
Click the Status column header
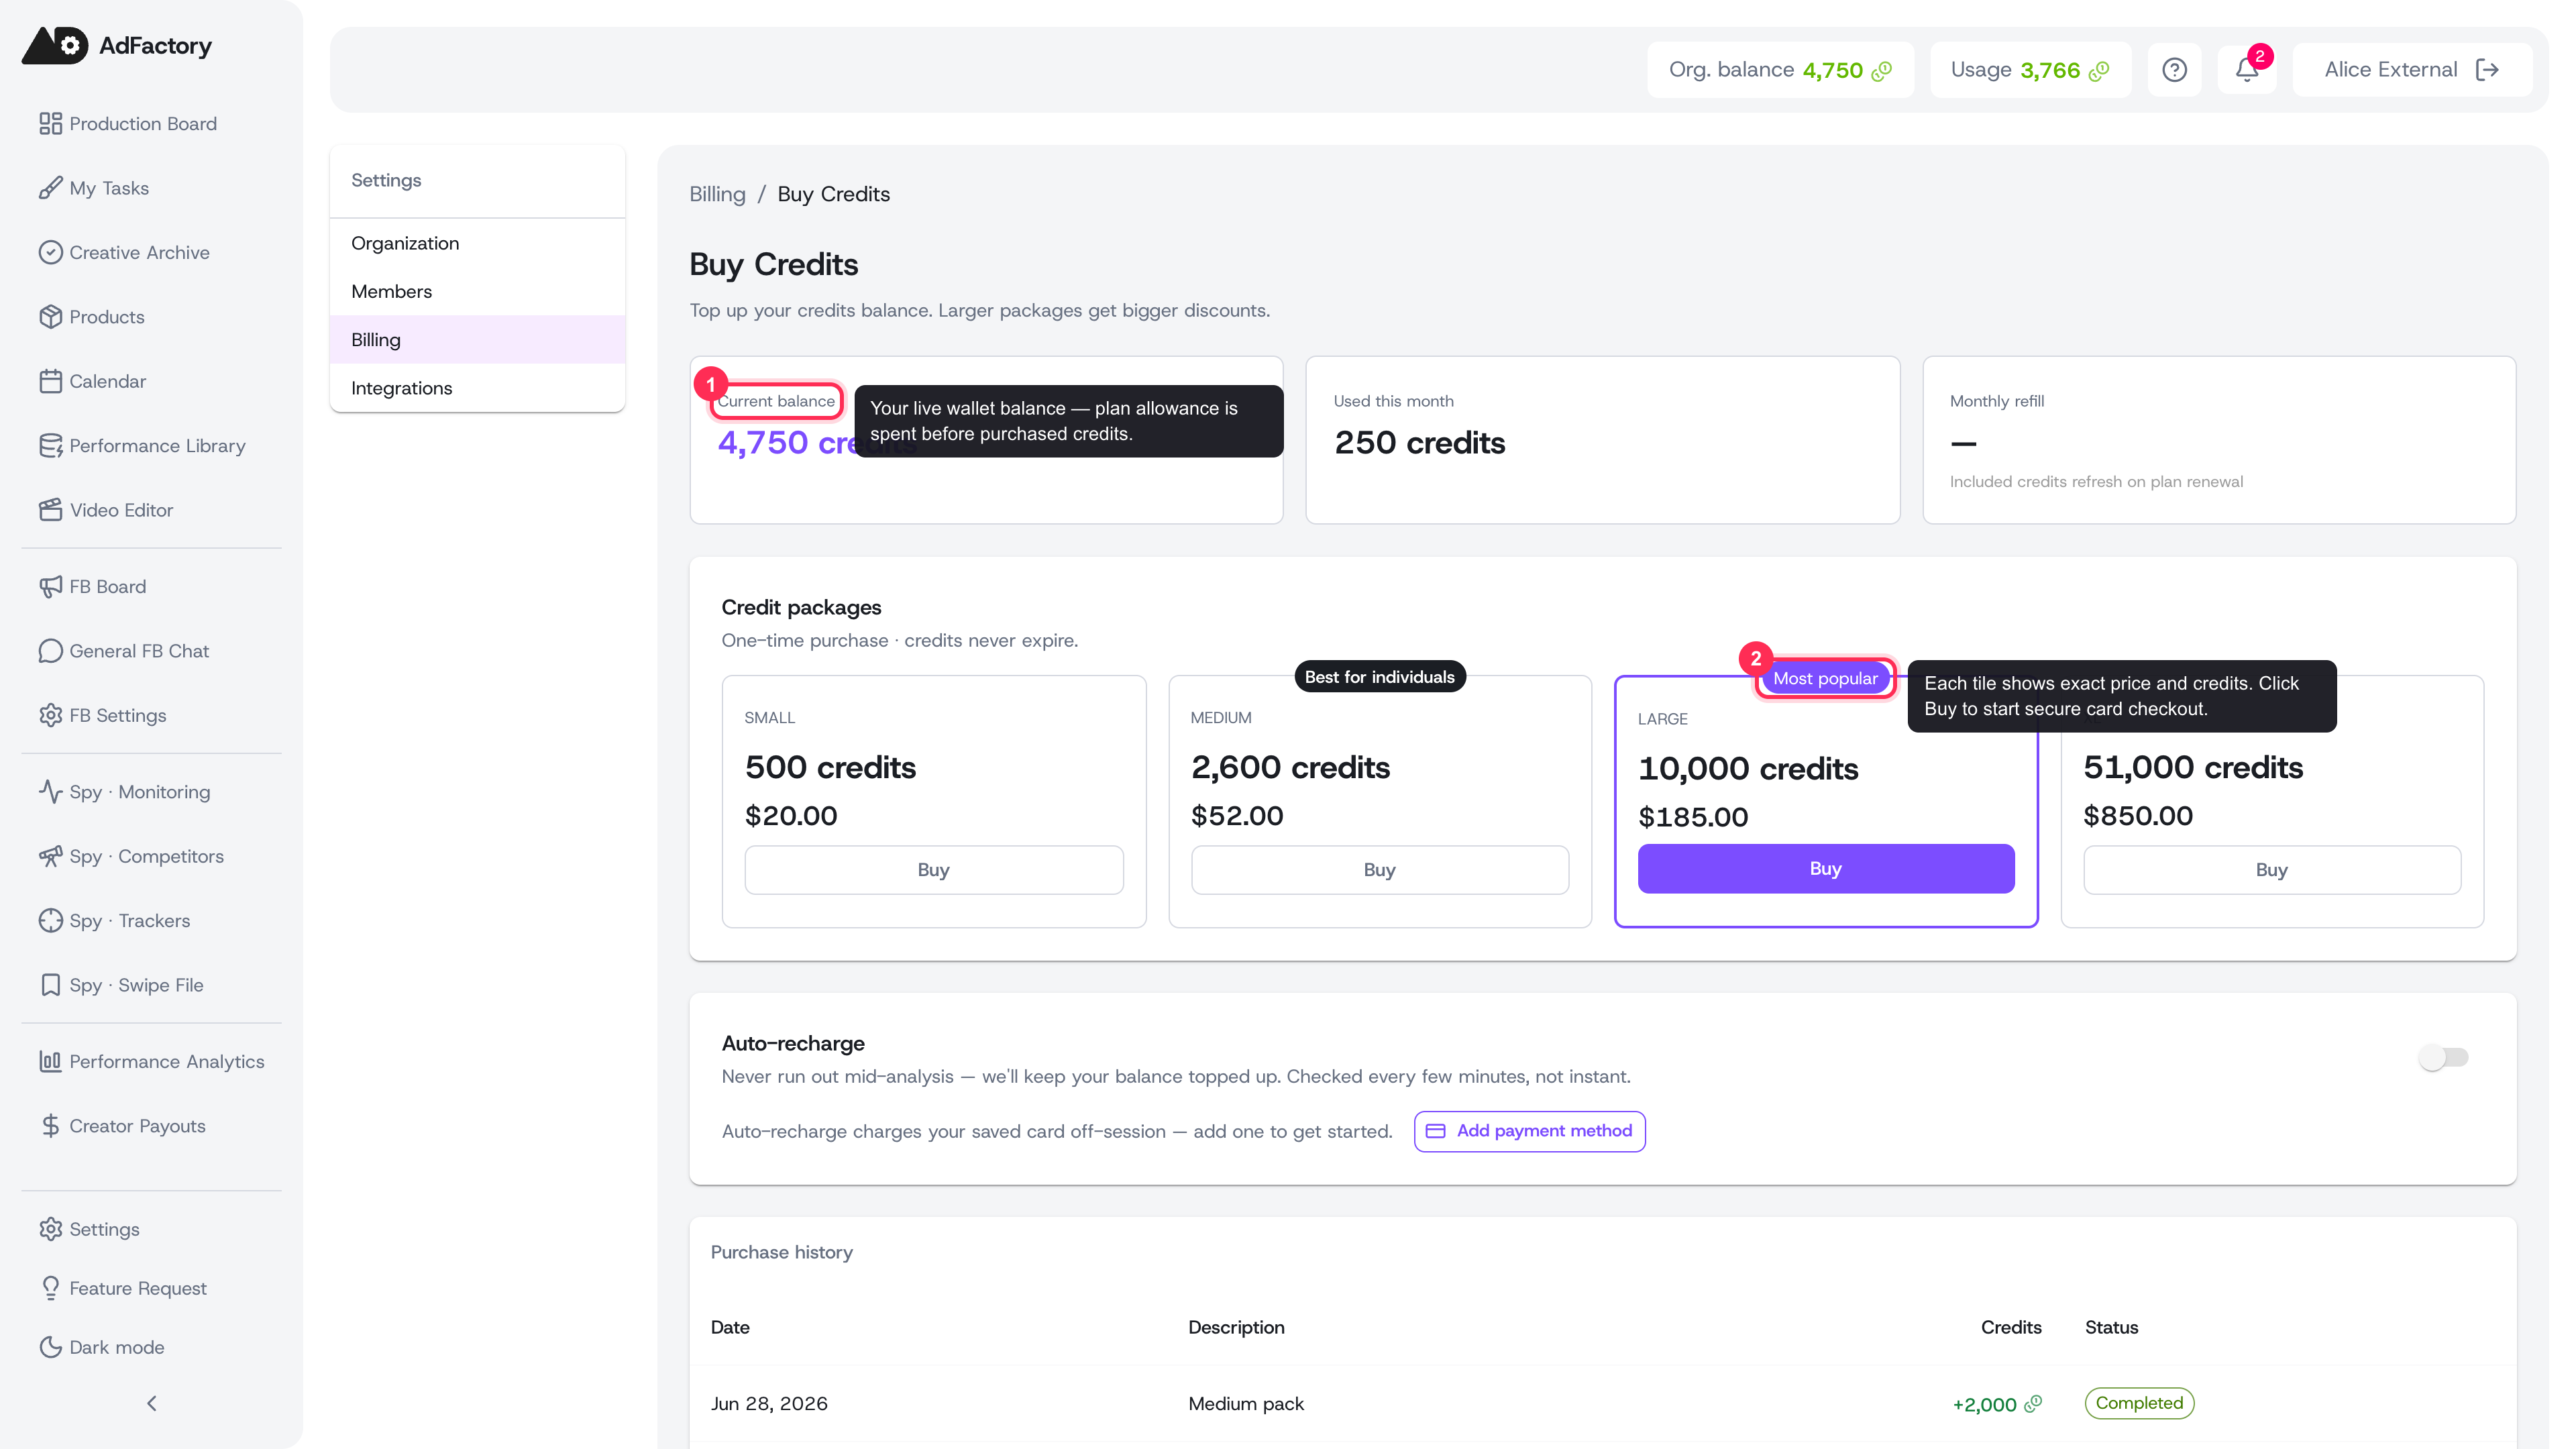click(2111, 1327)
